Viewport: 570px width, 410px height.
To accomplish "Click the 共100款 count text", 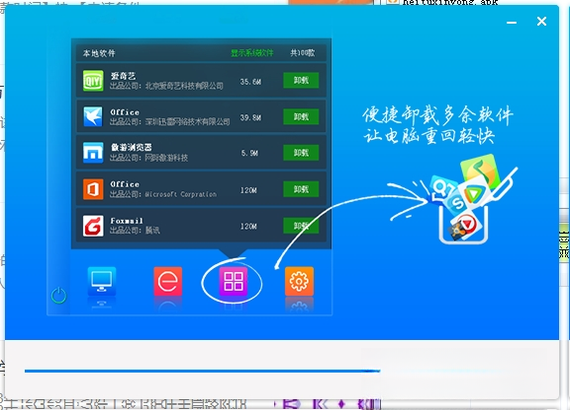I will [302, 53].
